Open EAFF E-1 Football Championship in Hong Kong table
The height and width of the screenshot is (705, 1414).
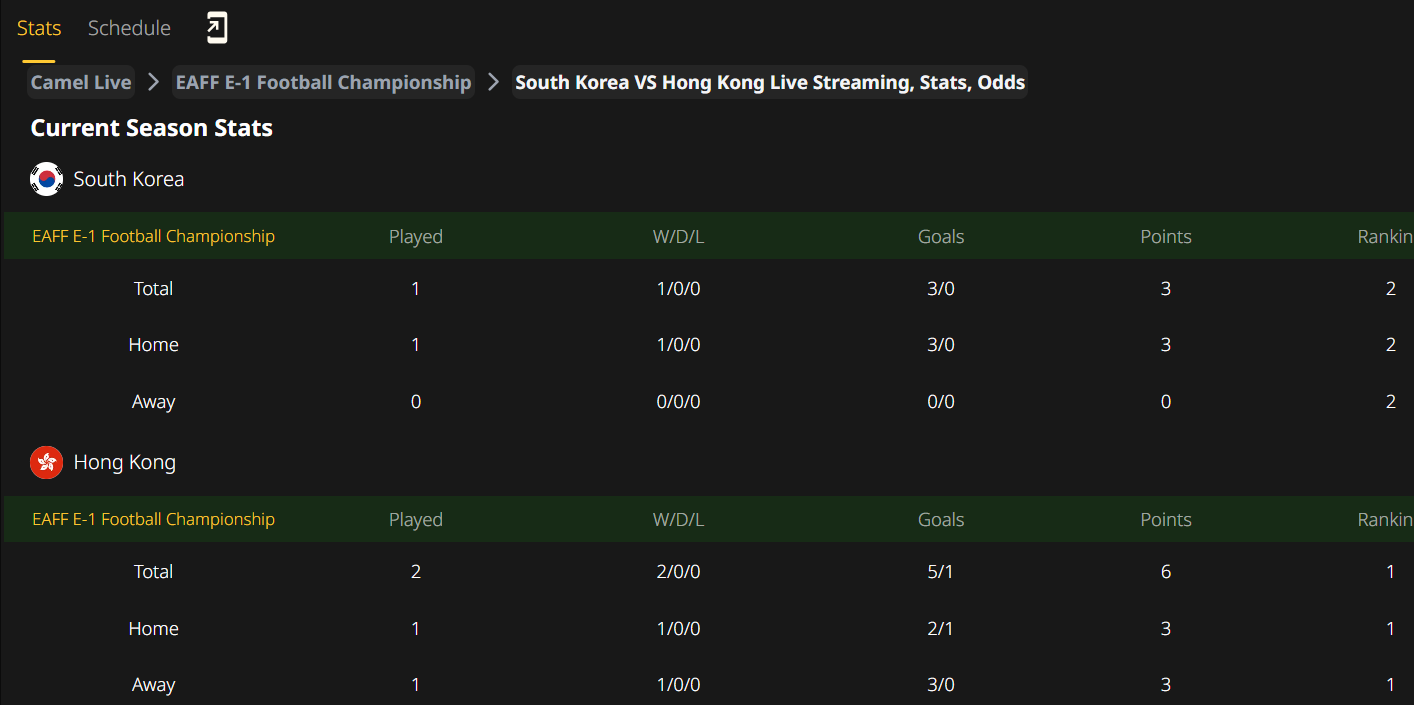pyautogui.click(x=153, y=519)
